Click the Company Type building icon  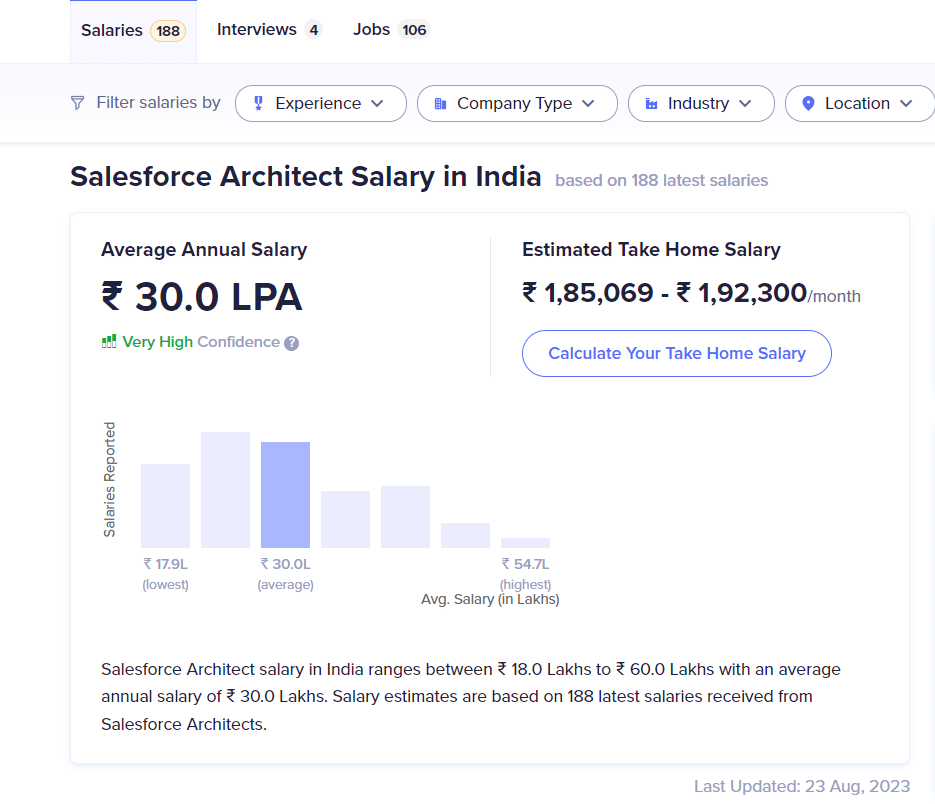tap(441, 102)
